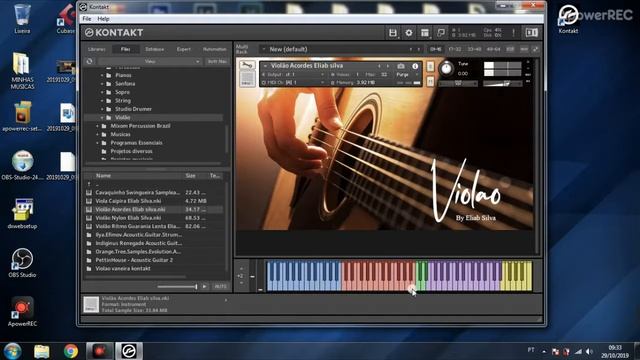
Task: Expand the Musicas folder
Action: (x=98, y=134)
